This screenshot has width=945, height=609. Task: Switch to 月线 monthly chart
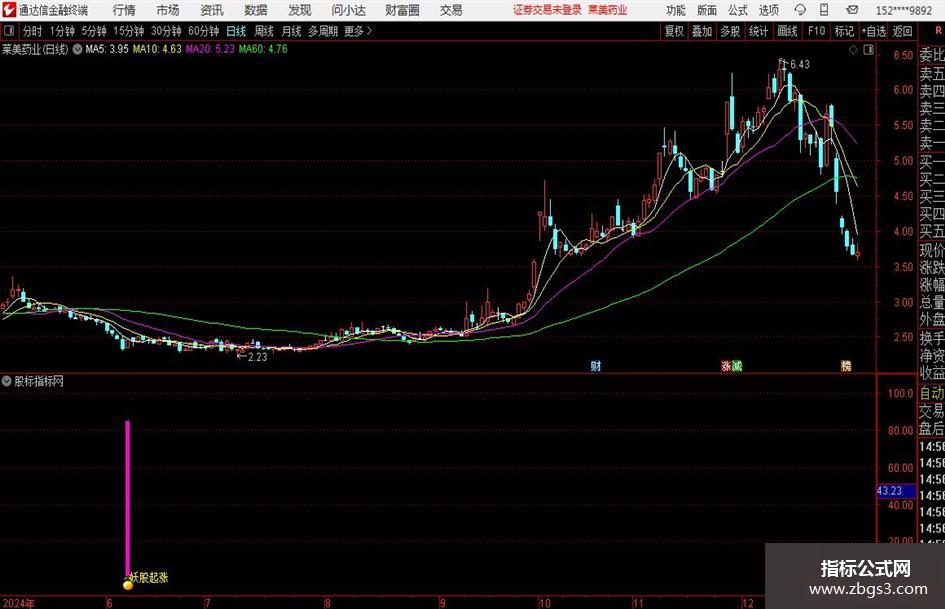click(x=292, y=31)
